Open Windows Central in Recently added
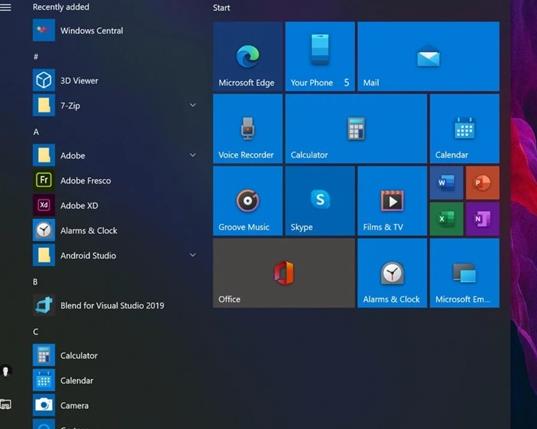 tap(116, 30)
